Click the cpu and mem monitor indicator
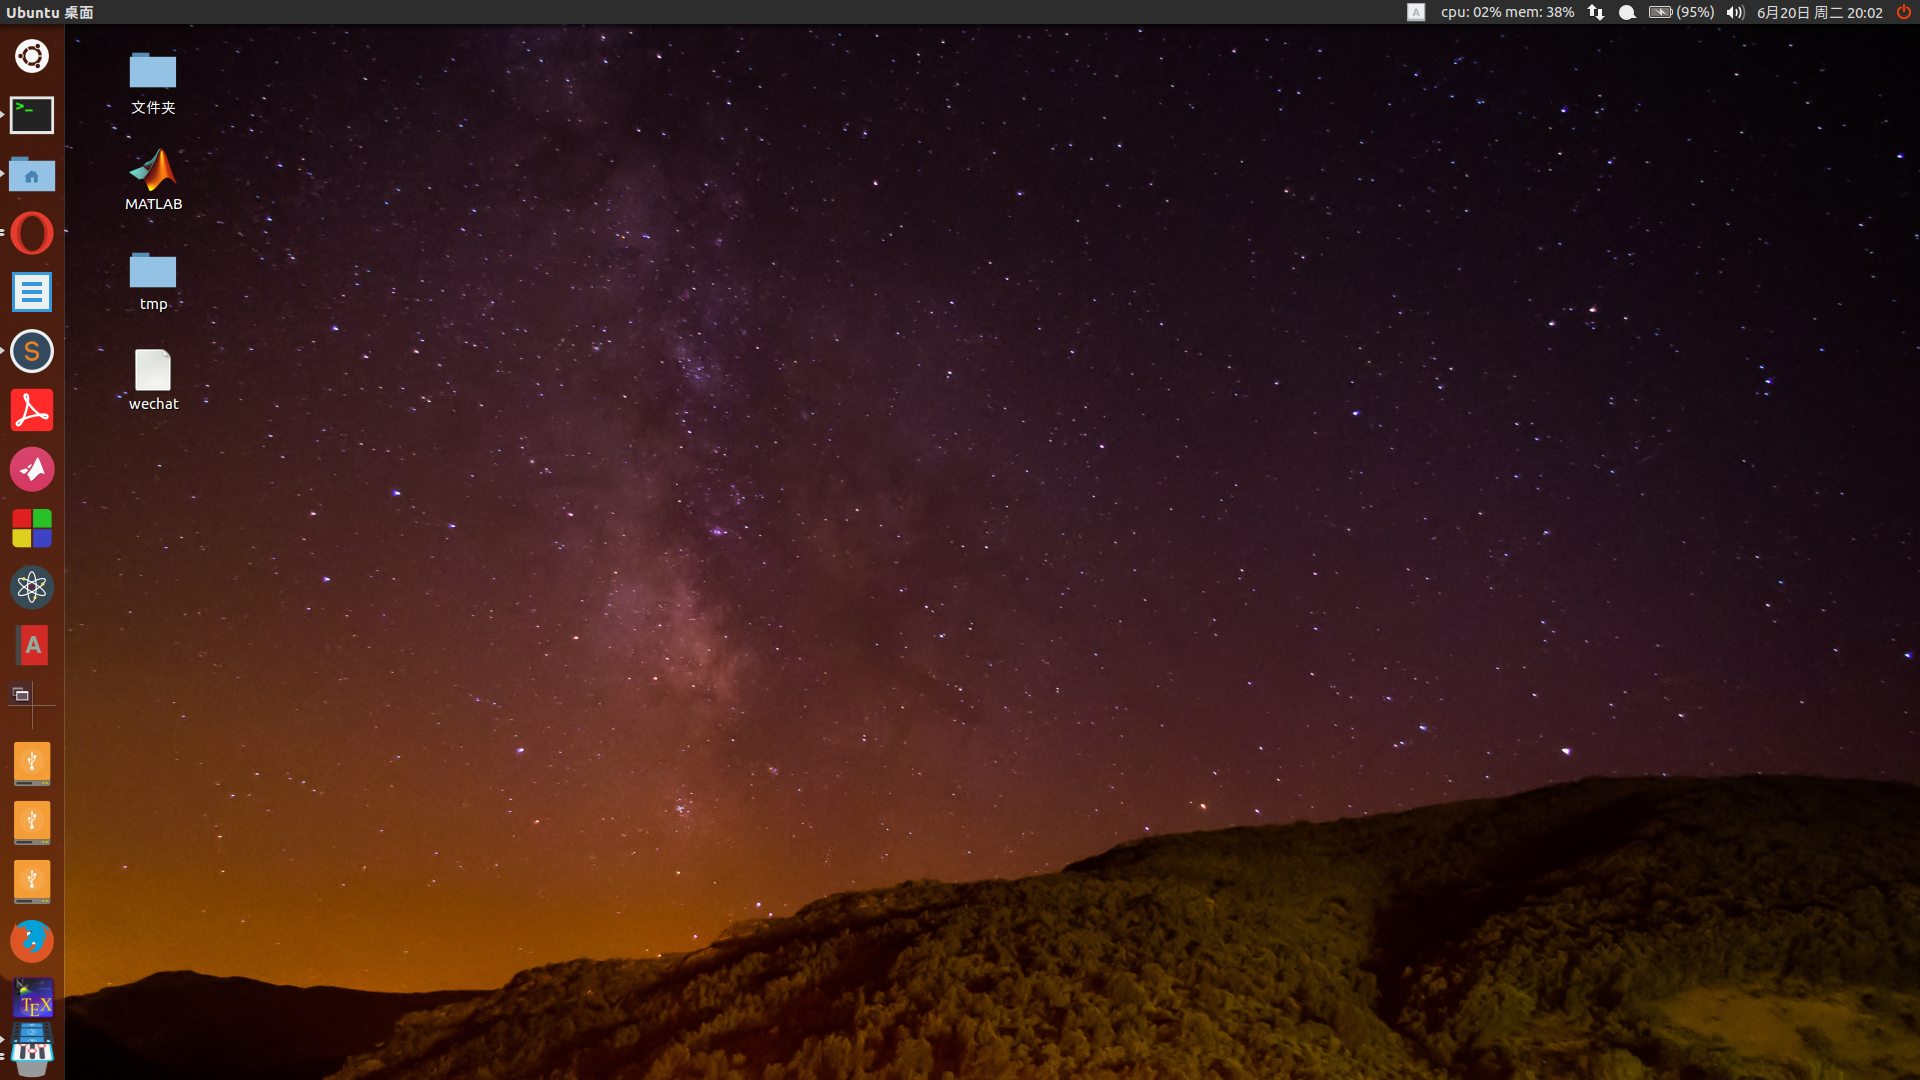 [1507, 12]
